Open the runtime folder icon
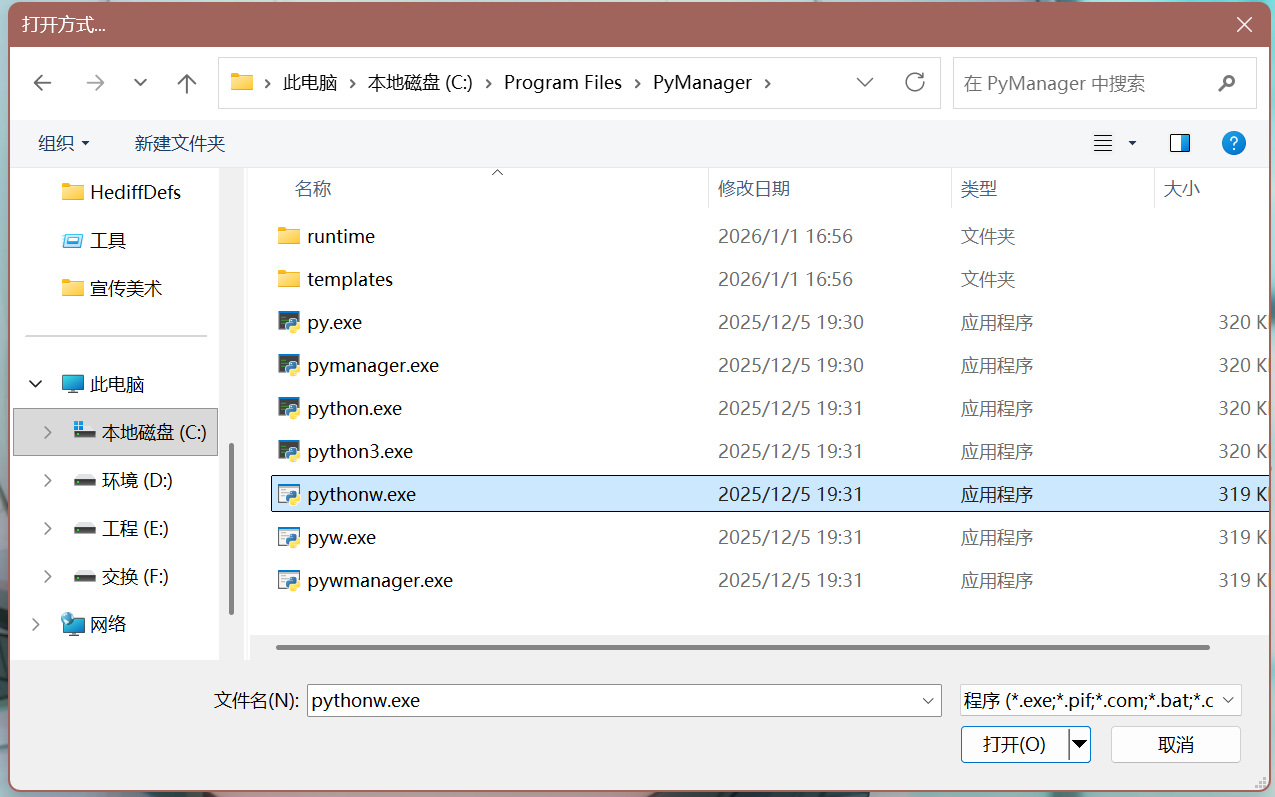The image size is (1275, 797). (289, 236)
